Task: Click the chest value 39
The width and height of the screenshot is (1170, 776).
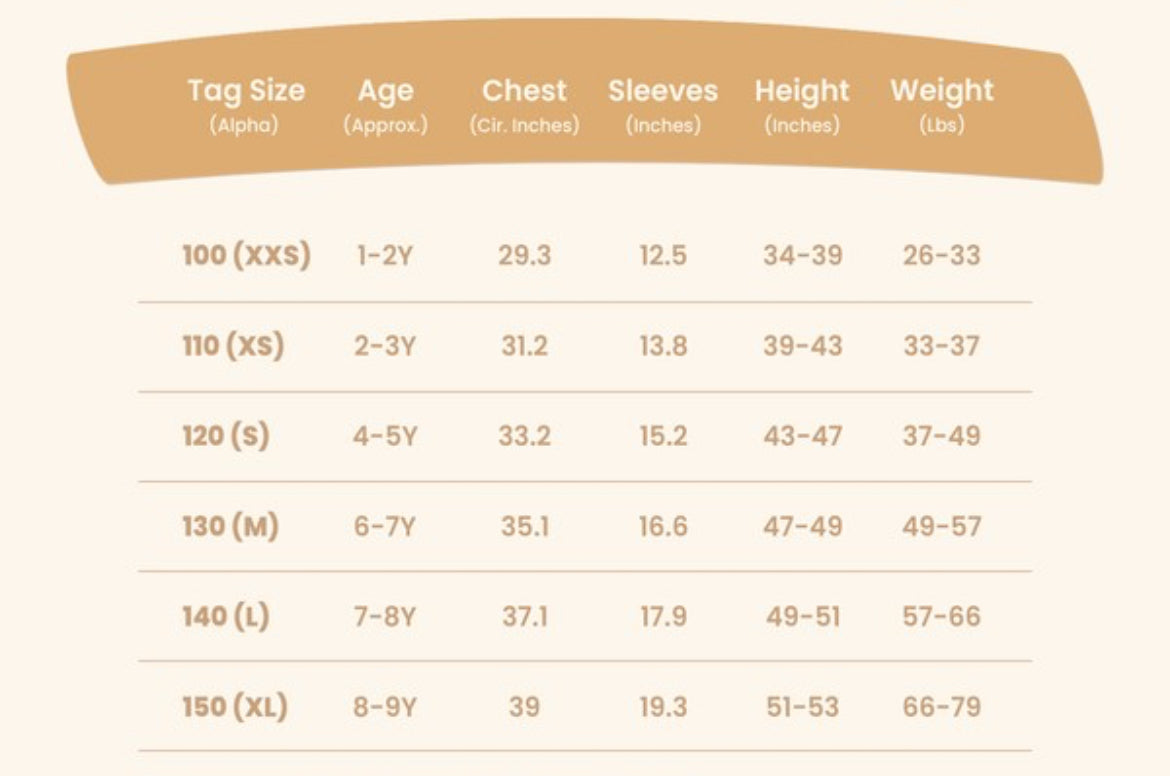Action: click(524, 707)
